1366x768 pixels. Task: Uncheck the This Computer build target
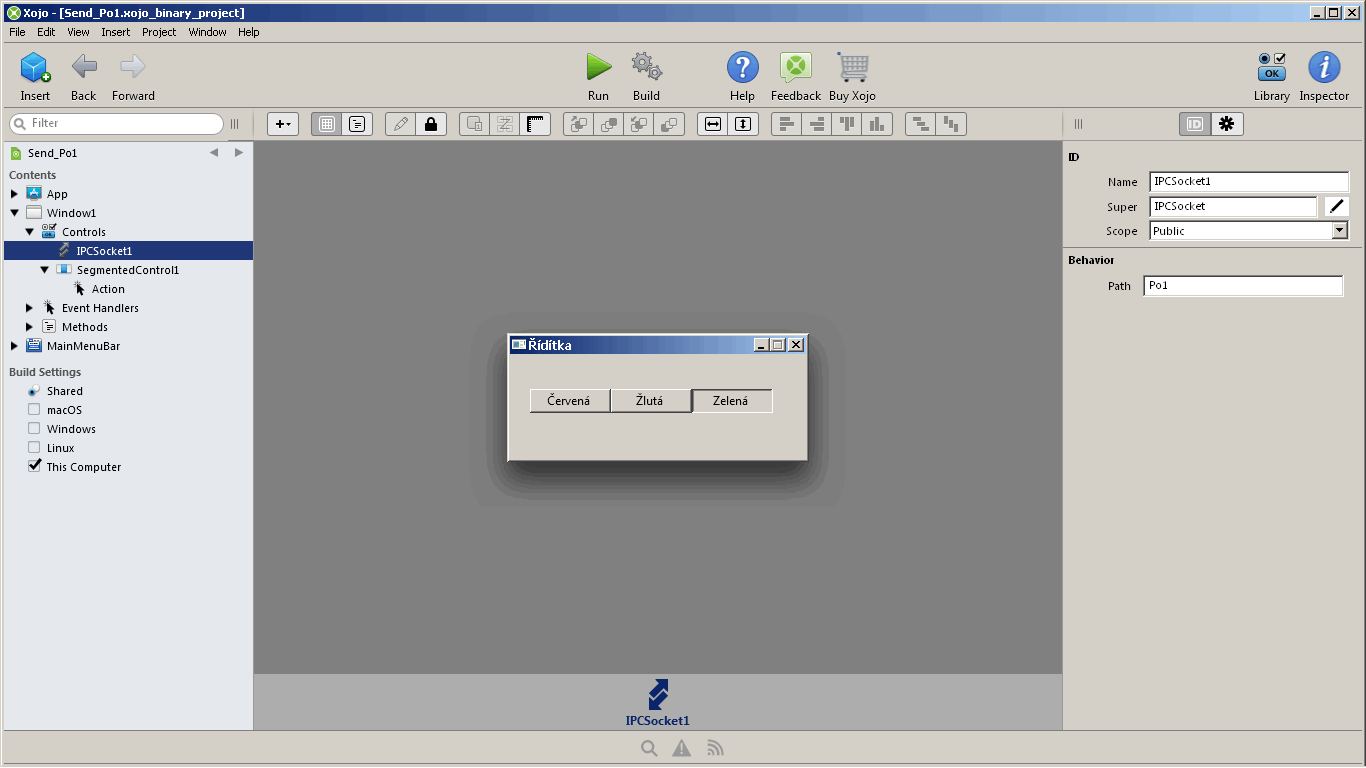pos(34,467)
